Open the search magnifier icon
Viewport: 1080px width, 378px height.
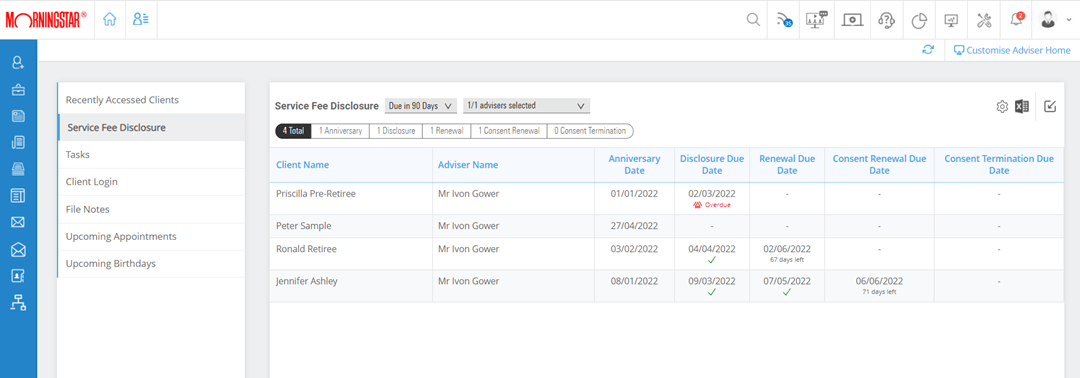754,19
